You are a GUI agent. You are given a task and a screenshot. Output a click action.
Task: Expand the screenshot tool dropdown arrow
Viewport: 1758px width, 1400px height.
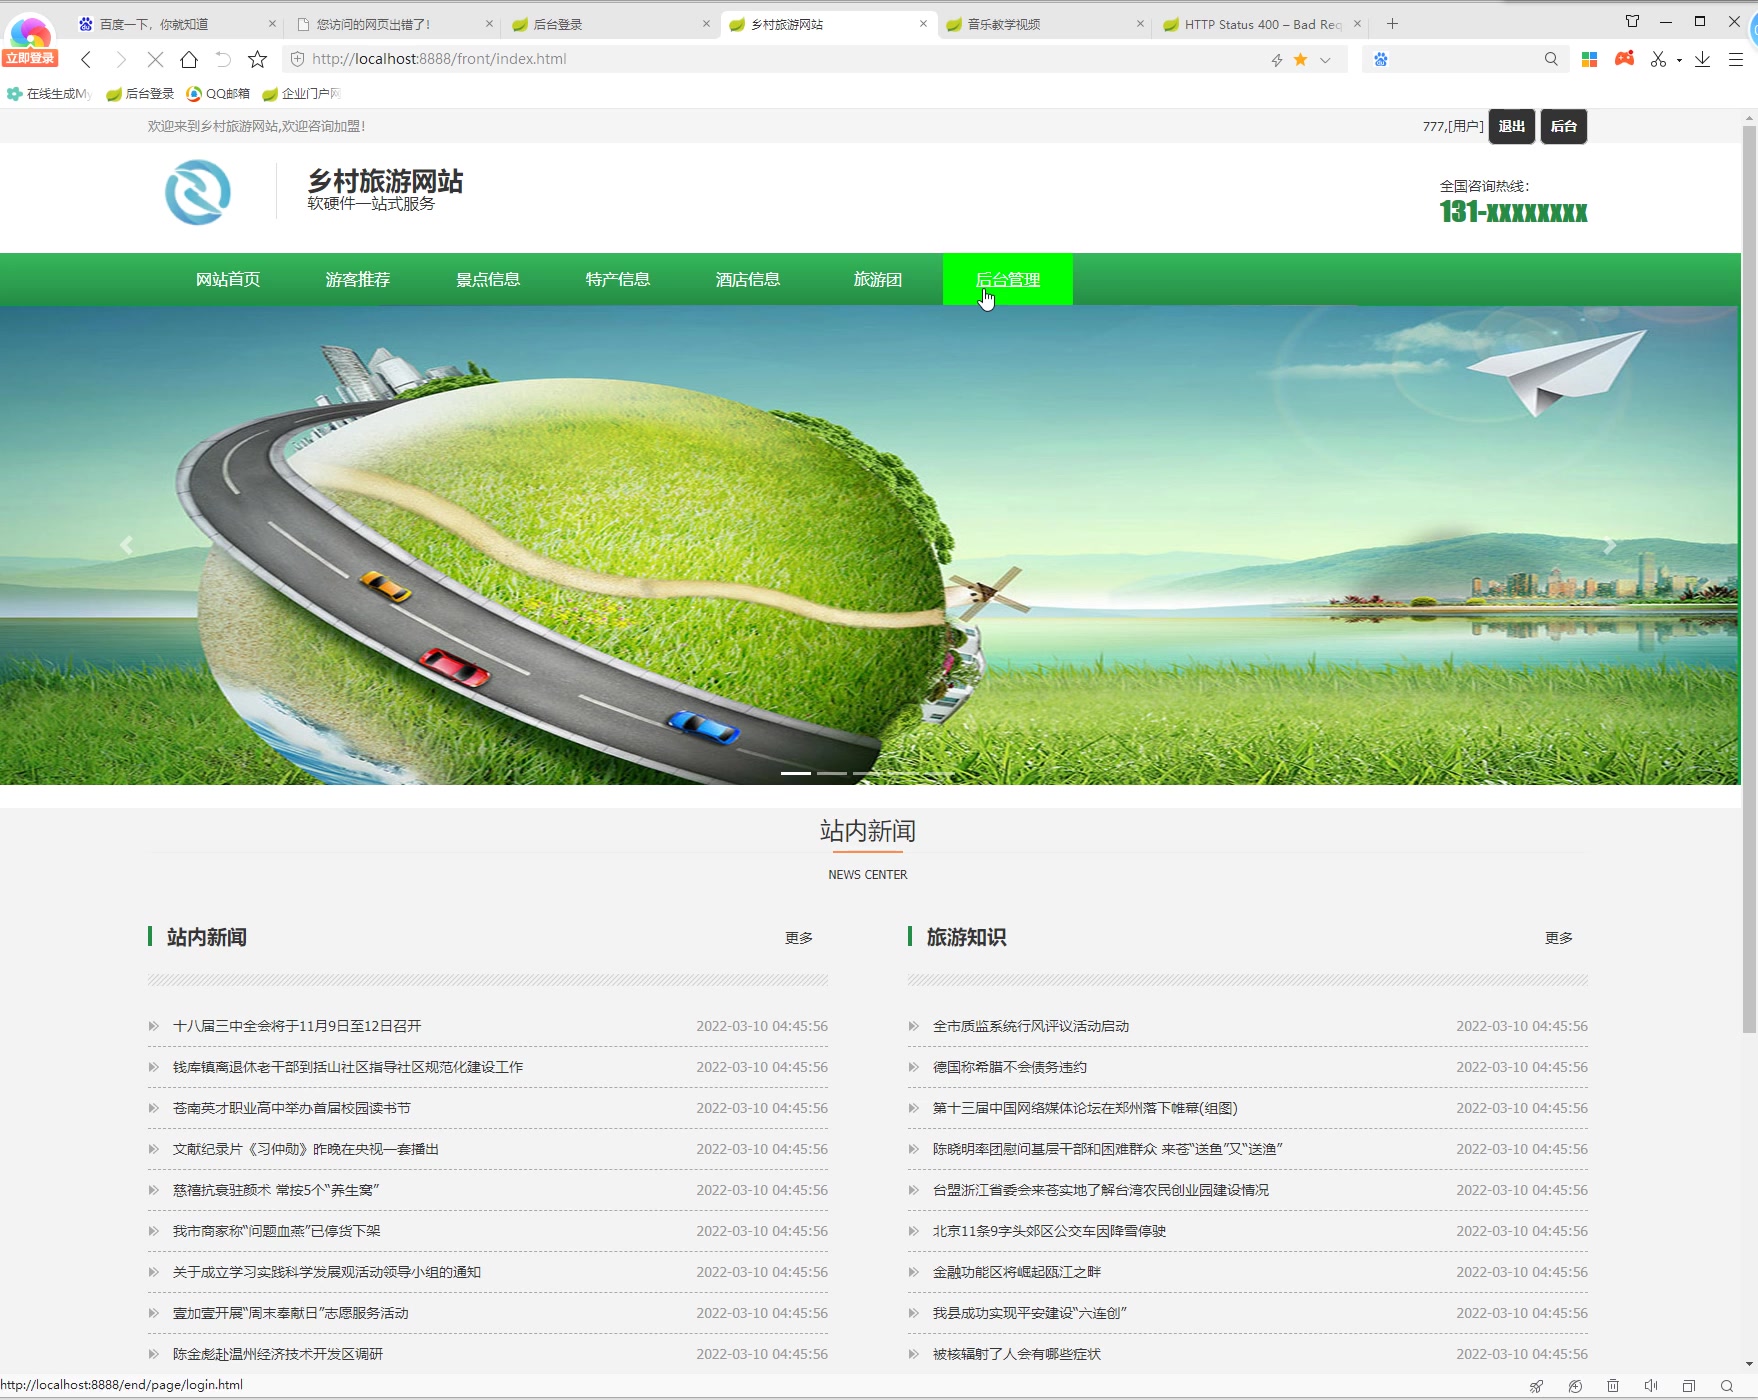1679,60
